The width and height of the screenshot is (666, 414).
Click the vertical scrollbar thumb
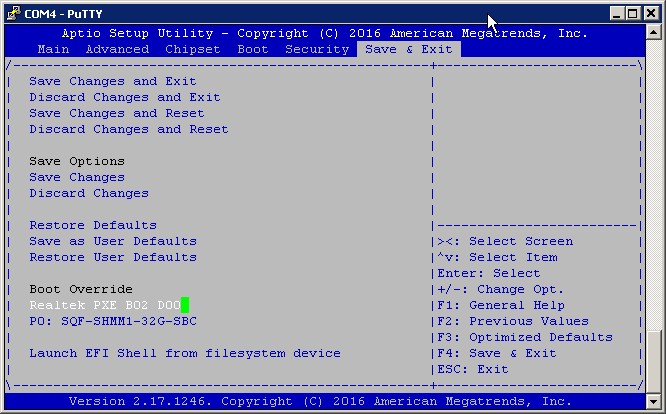[653, 362]
